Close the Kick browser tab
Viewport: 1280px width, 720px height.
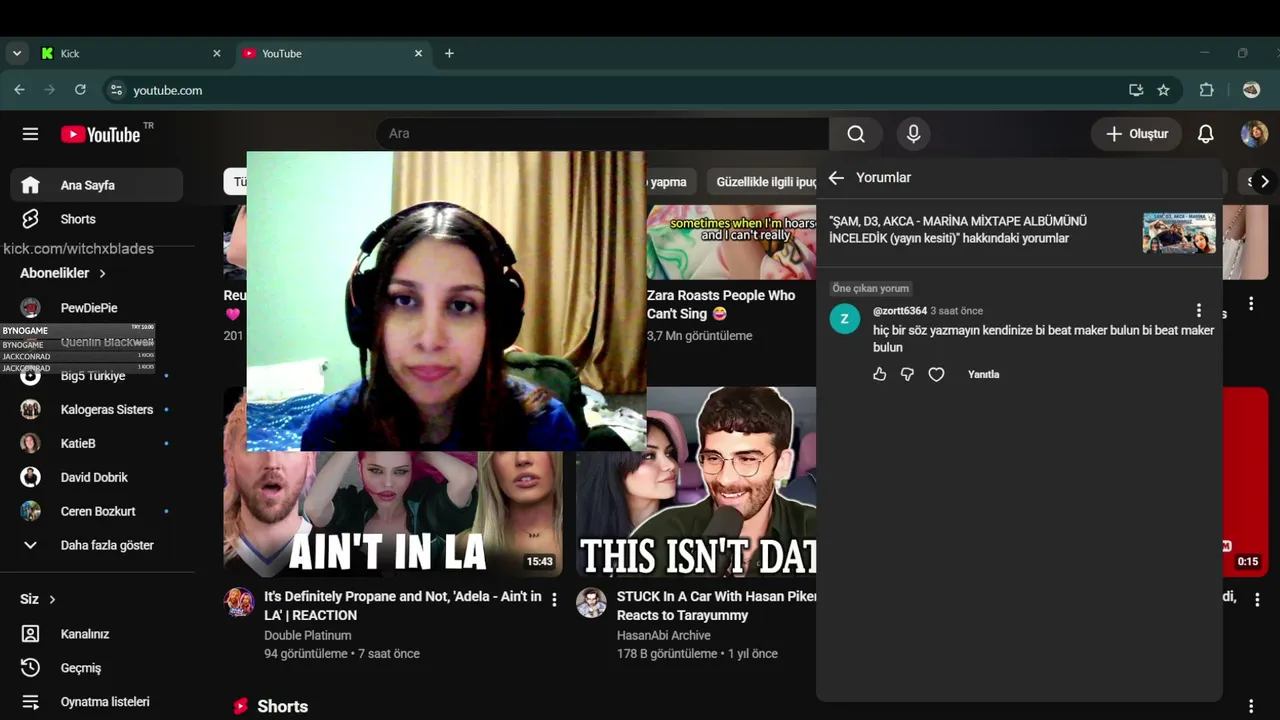(217, 53)
